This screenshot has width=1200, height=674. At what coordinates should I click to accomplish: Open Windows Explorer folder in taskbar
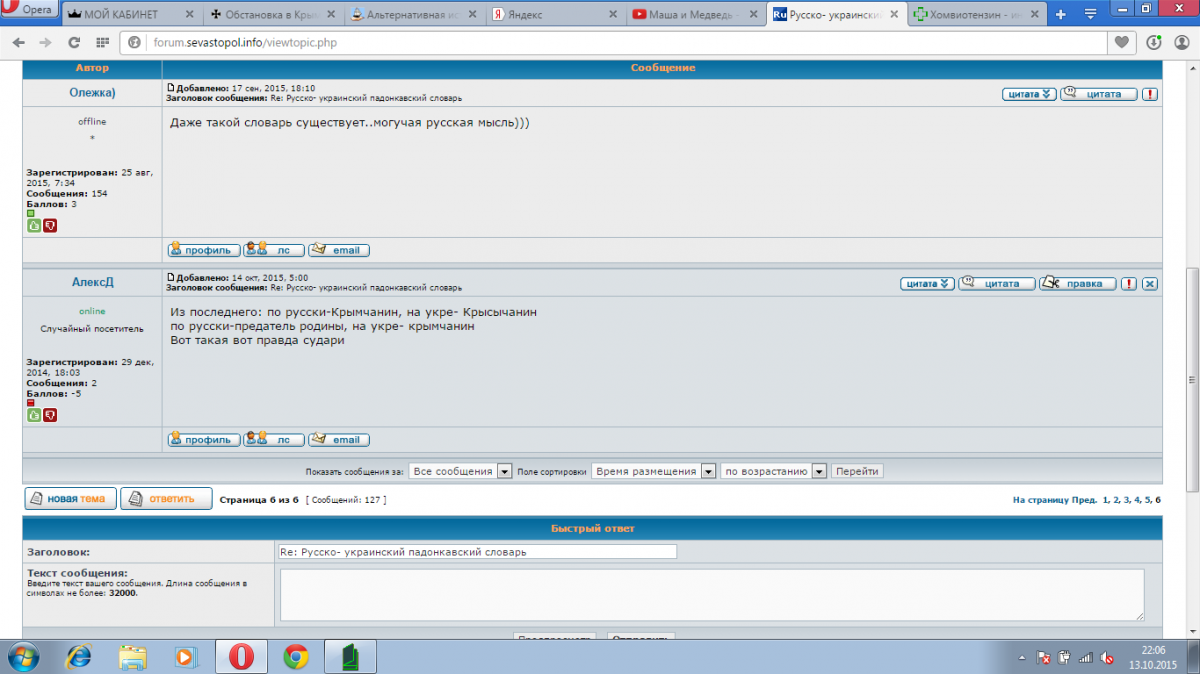pyautogui.click(x=132, y=657)
